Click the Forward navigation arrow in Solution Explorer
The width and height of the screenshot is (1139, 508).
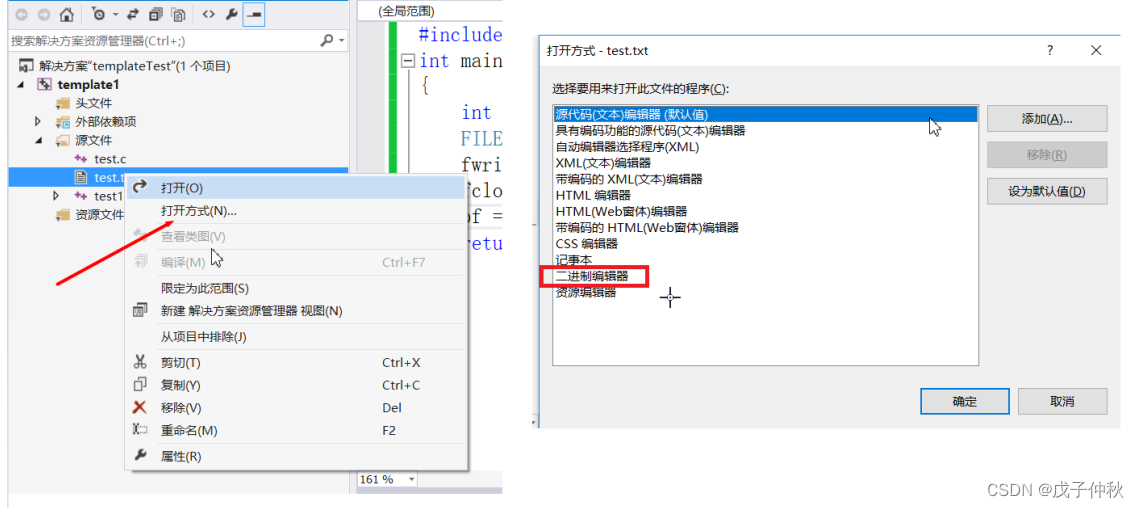(x=43, y=14)
